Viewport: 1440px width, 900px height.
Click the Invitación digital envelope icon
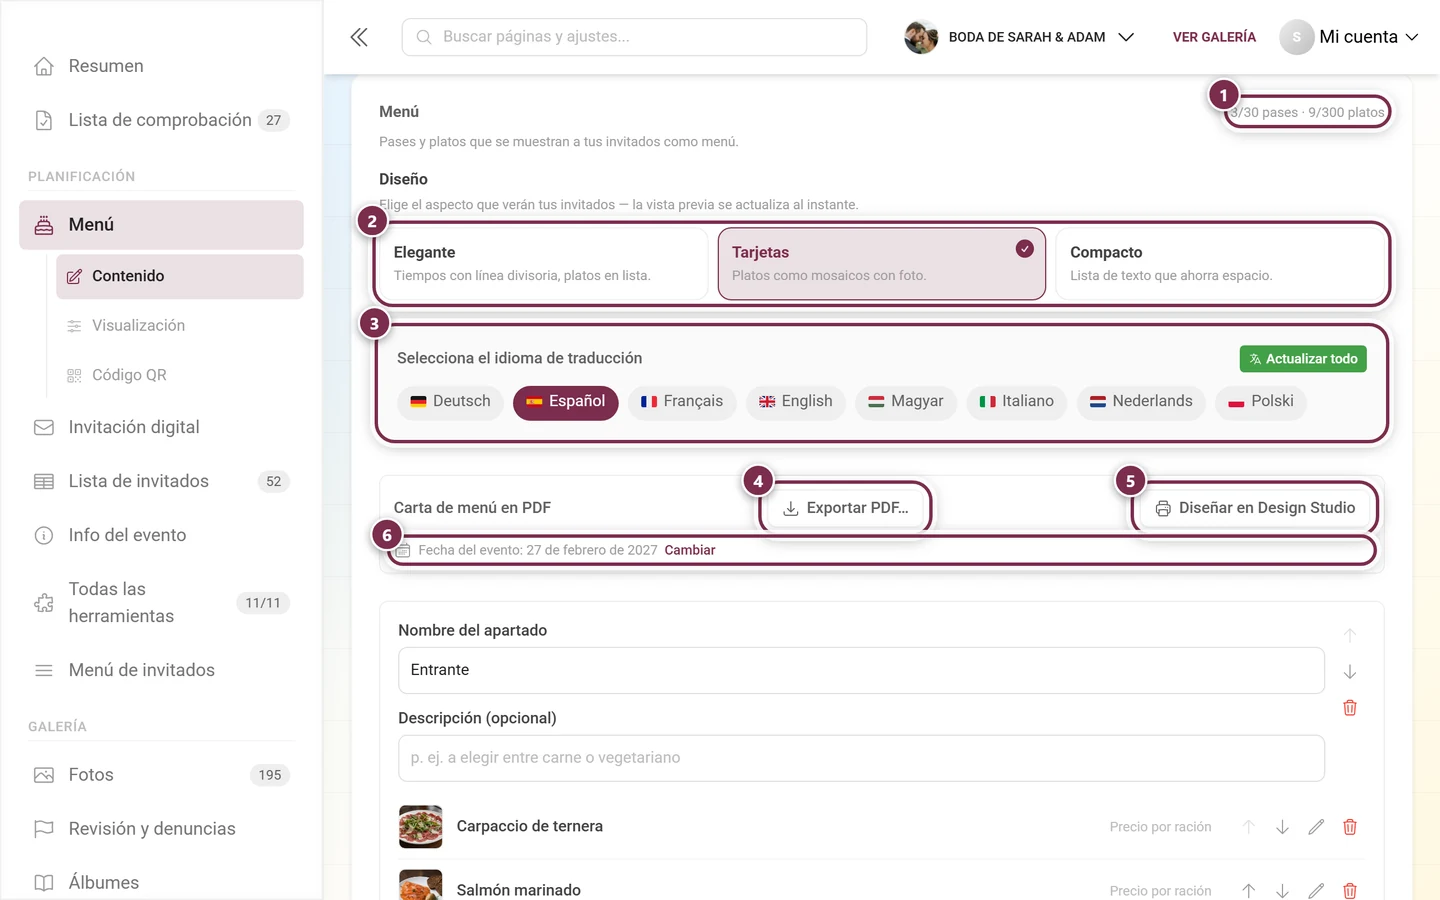(44, 427)
